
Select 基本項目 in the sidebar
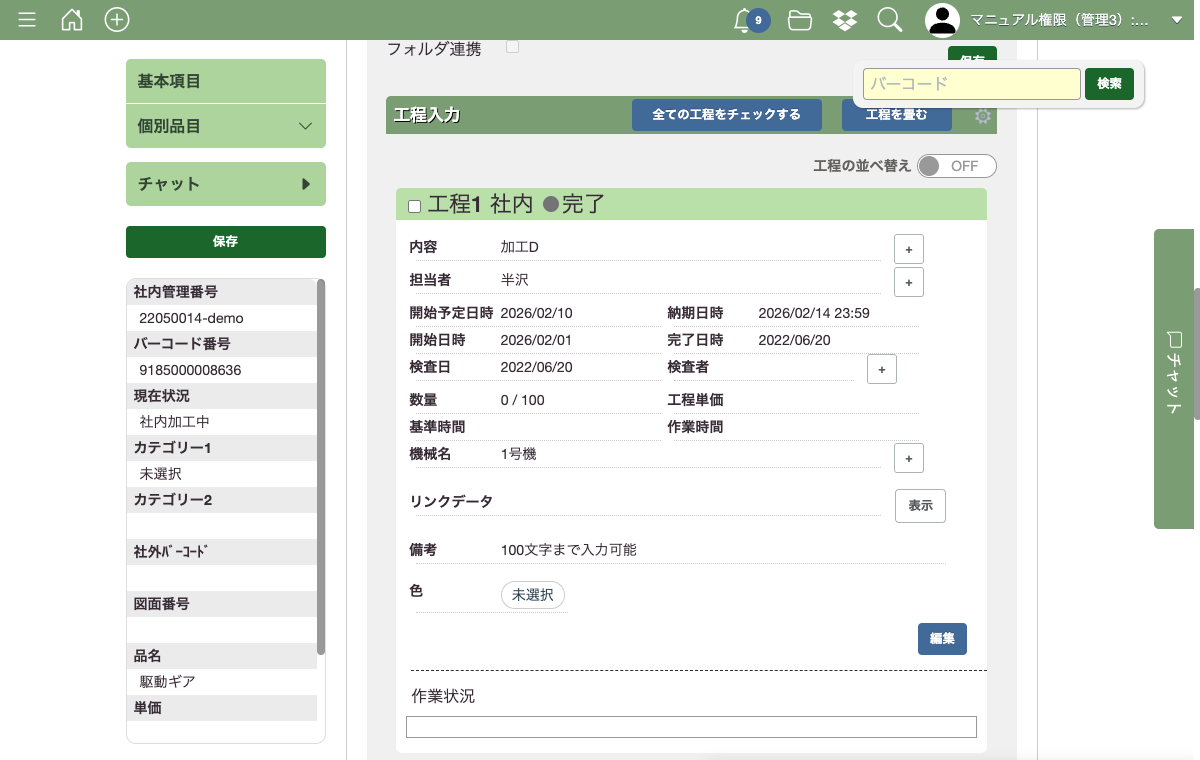(x=226, y=81)
